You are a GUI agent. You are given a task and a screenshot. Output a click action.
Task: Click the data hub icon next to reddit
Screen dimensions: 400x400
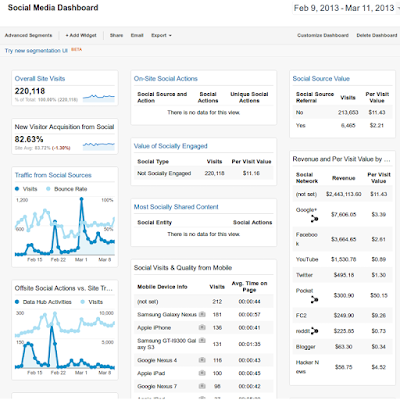tap(314, 331)
